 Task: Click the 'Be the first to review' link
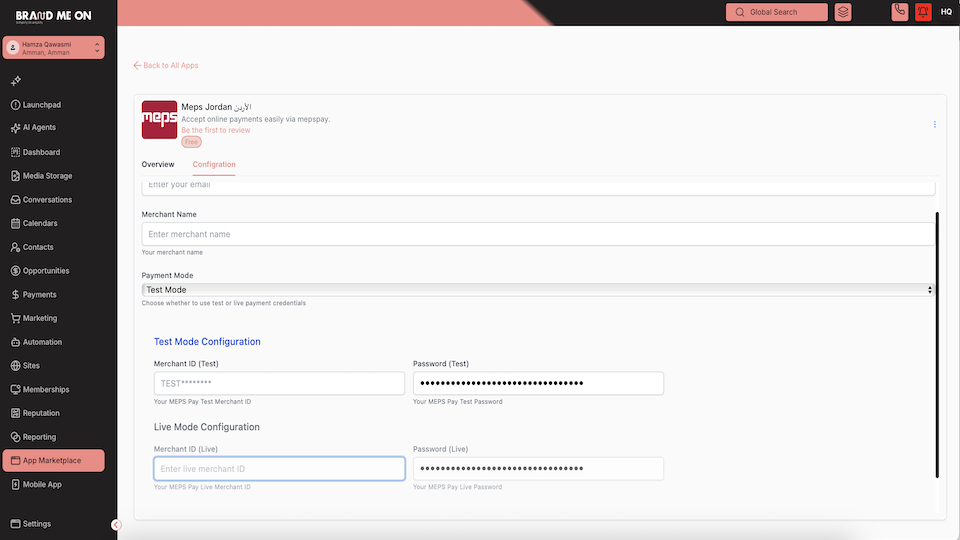click(216, 131)
